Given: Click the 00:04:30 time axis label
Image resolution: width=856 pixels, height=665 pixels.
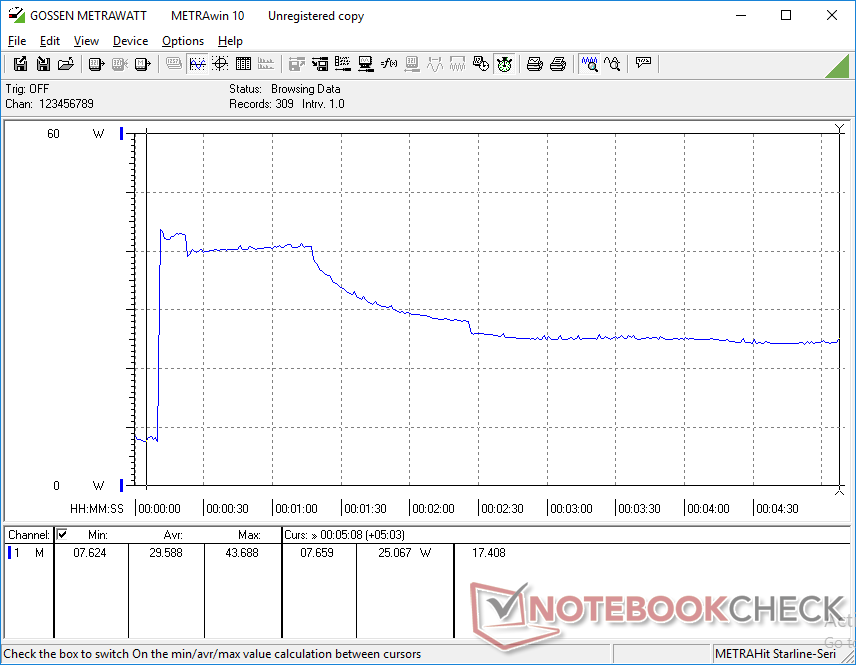Looking at the screenshot, I should click(x=777, y=509).
